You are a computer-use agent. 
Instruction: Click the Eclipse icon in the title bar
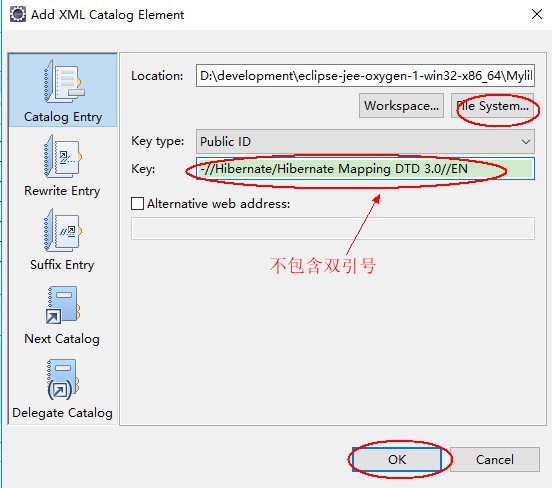click(x=18, y=14)
